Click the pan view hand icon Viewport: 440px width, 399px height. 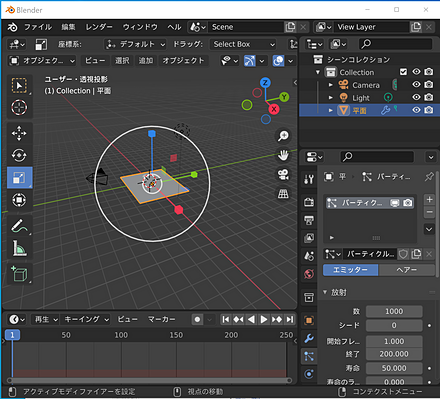pos(283,155)
